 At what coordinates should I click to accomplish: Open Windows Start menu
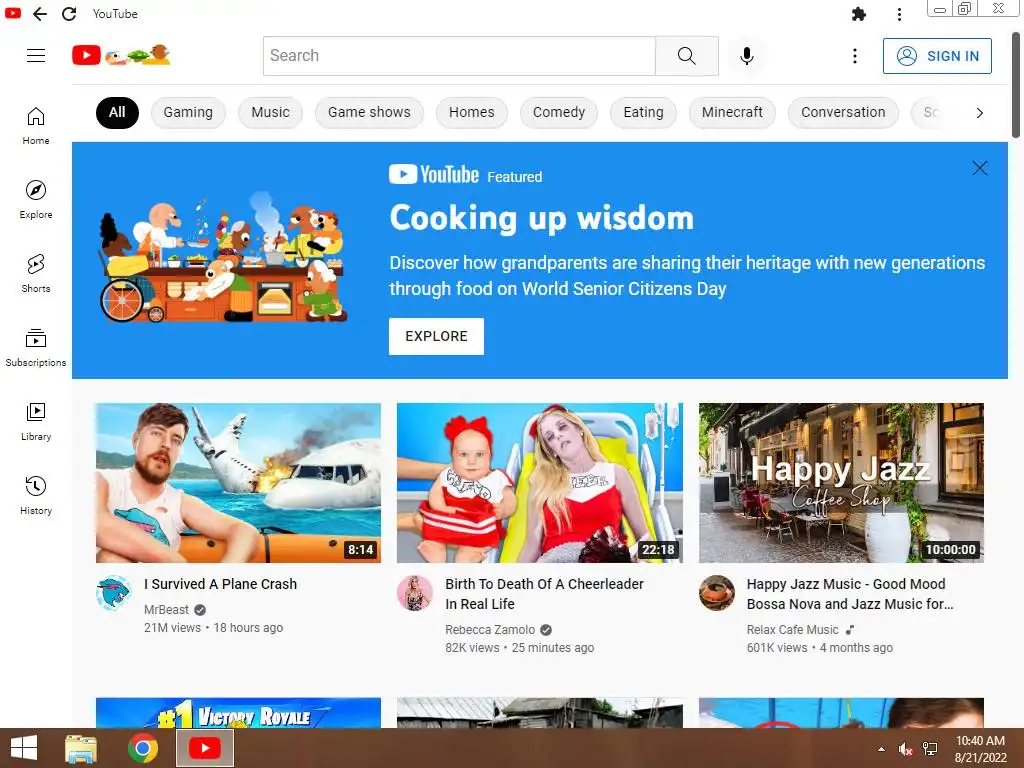[24, 748]
